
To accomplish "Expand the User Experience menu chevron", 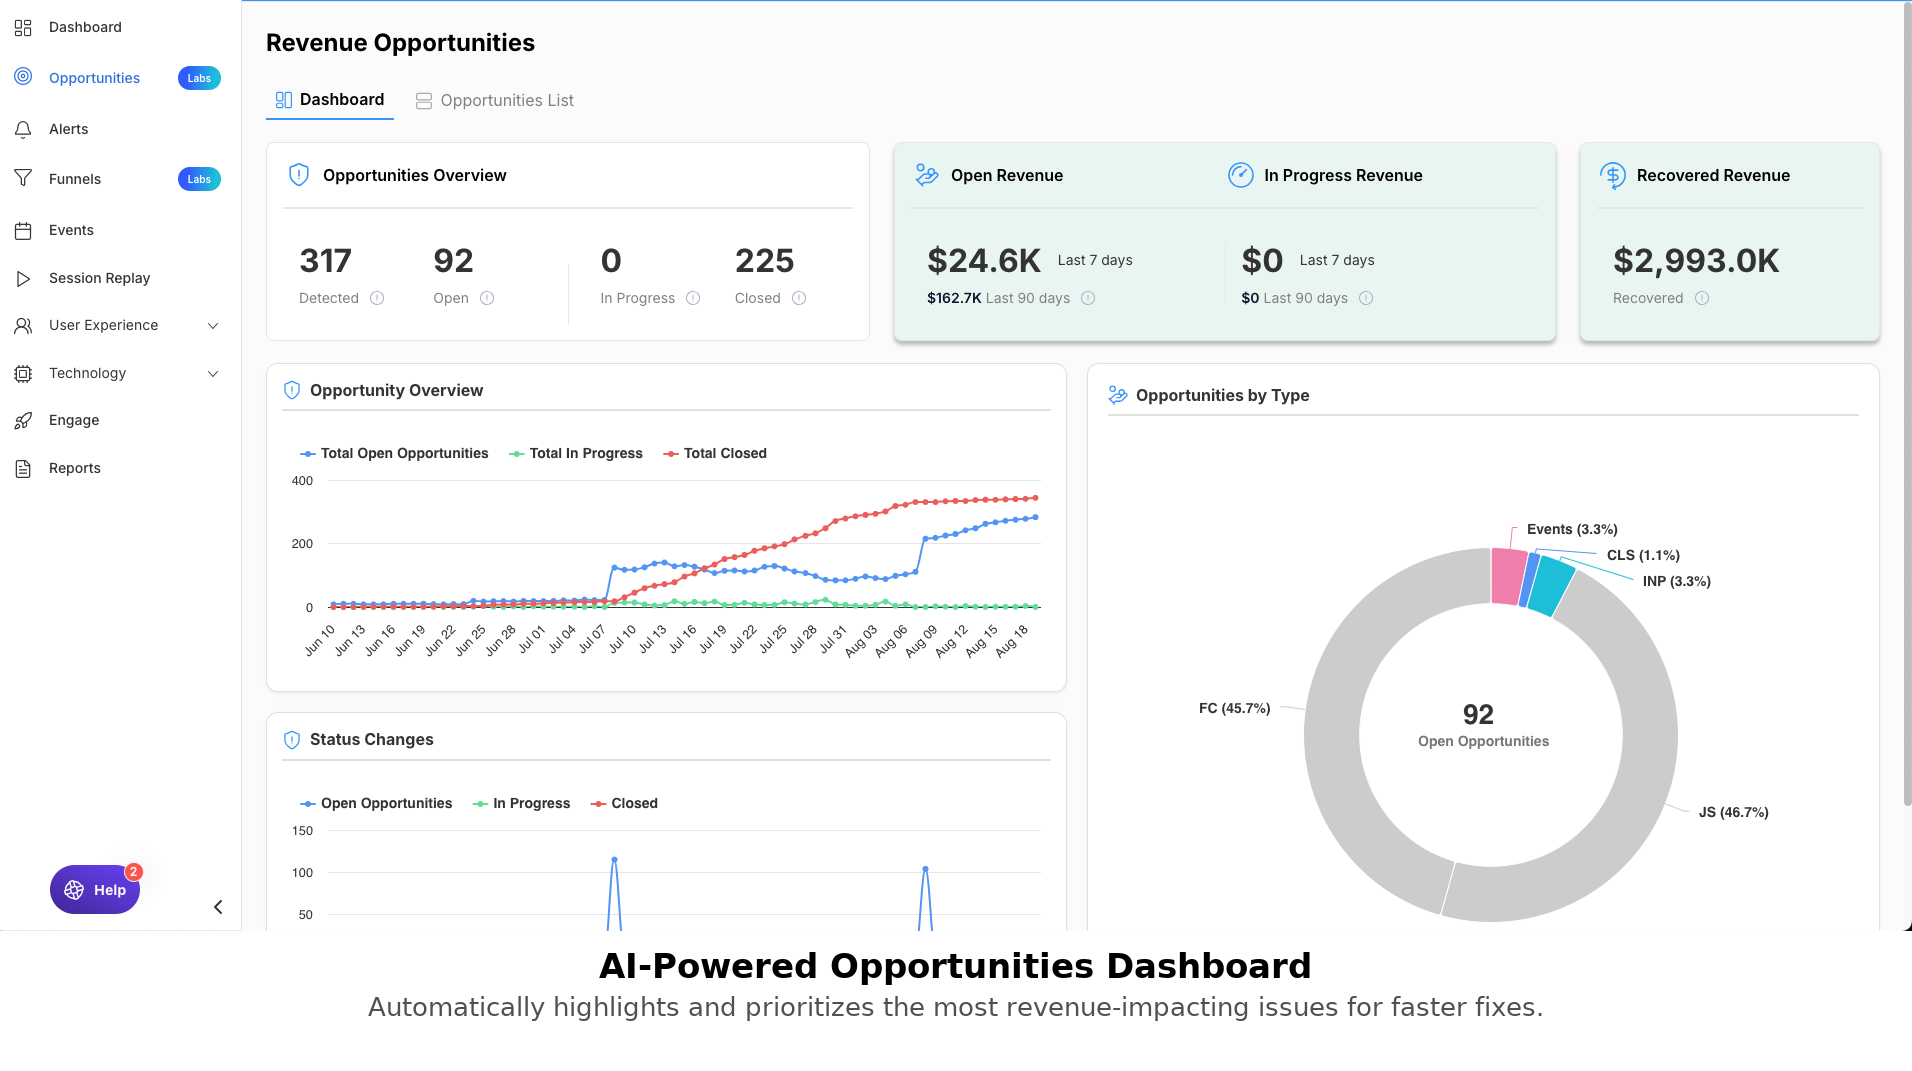I will coord(213,326).
